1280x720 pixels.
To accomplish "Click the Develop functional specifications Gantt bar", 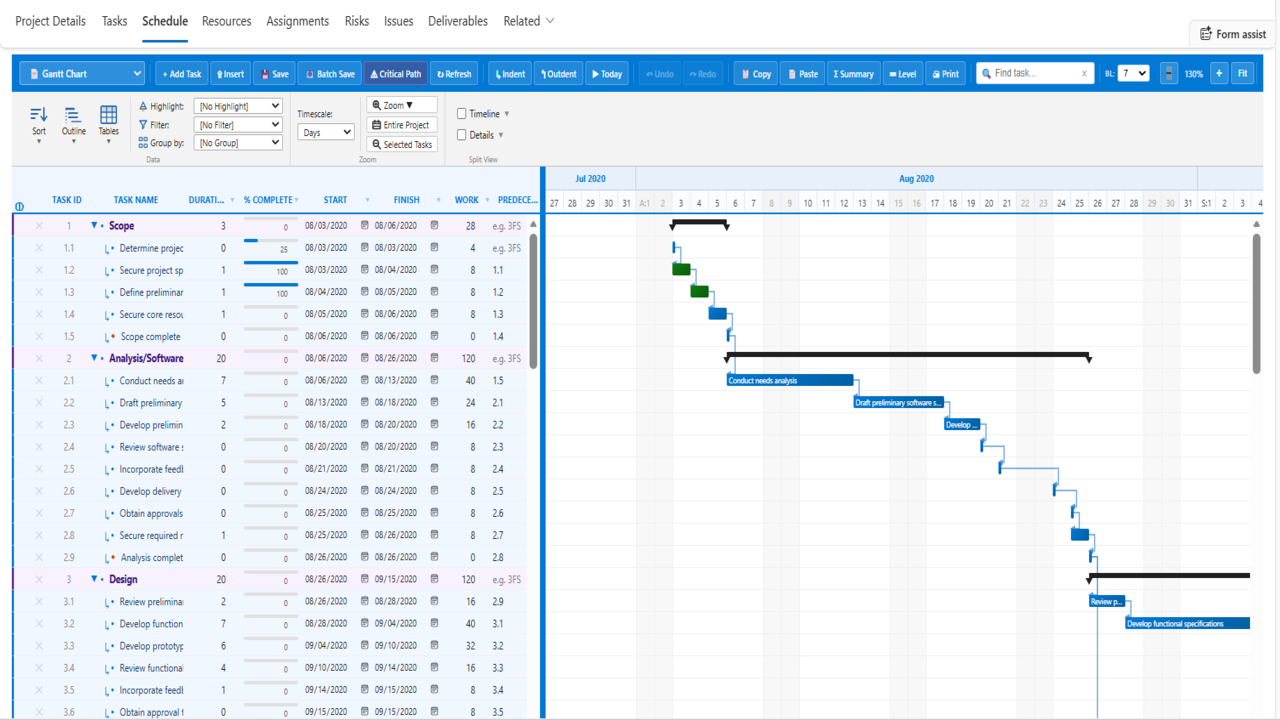I will [1188, 623].
